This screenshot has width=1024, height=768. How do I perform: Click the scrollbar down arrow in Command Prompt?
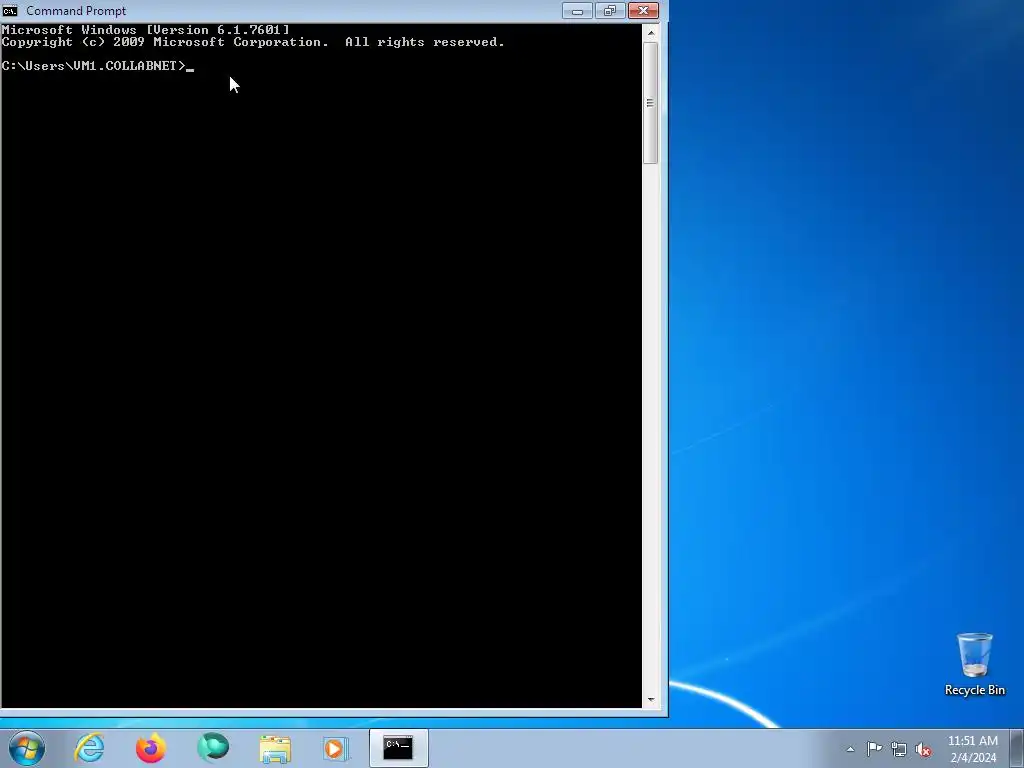point(650,699)
